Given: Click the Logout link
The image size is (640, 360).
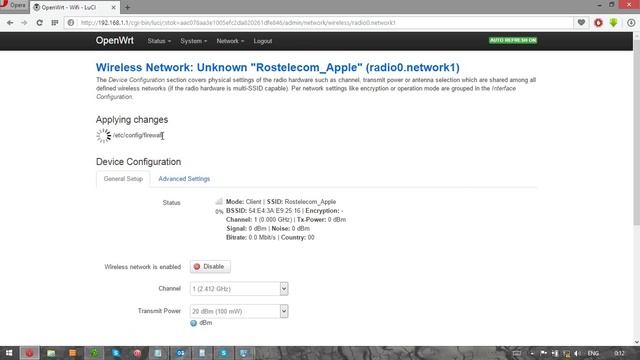Looking at the screenshot, I should [262, 41].
